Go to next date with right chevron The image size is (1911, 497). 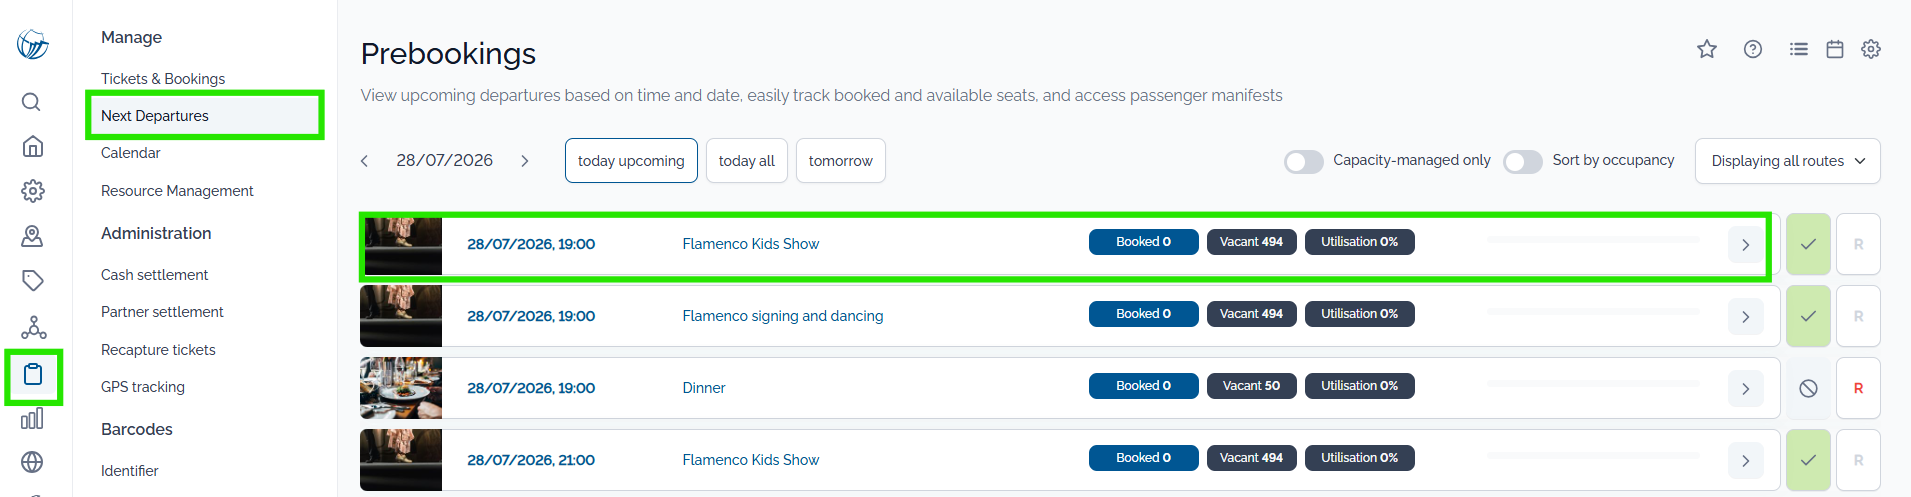[x=525, y=161]
